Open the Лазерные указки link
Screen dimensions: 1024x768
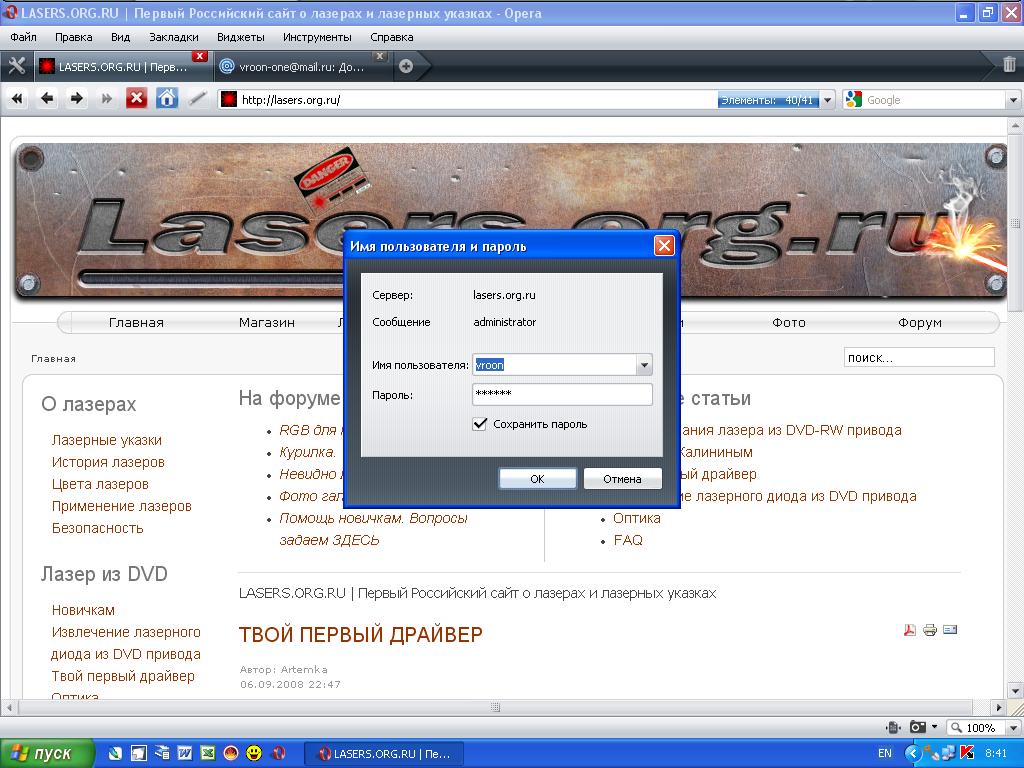106,440
